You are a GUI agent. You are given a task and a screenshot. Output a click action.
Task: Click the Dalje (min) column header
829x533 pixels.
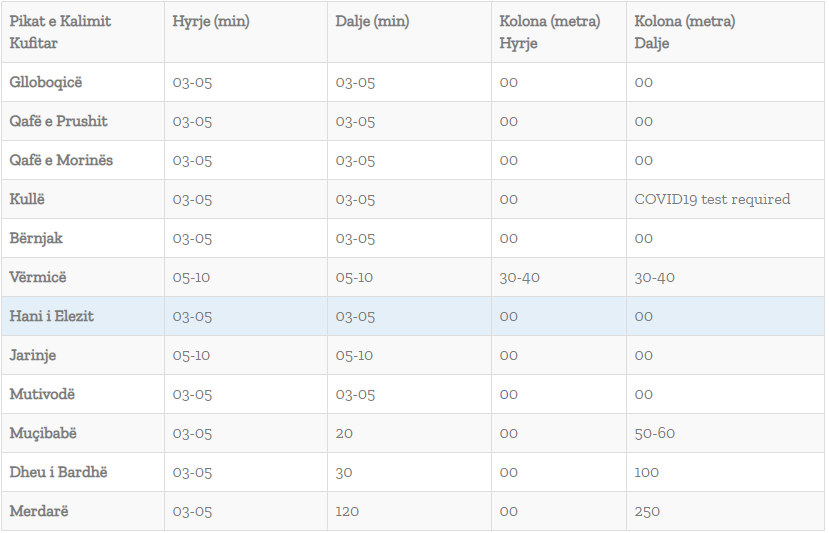click(372, 22)
